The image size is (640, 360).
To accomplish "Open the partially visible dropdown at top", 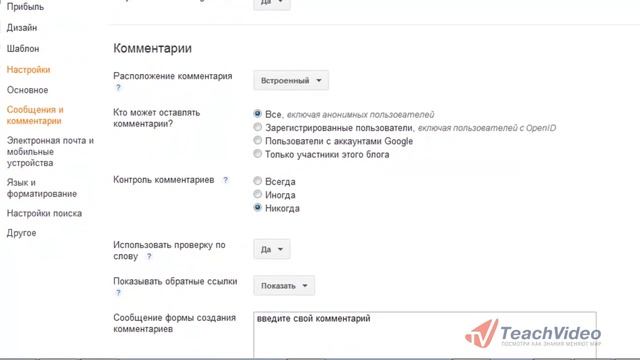I will coord(272,4).
